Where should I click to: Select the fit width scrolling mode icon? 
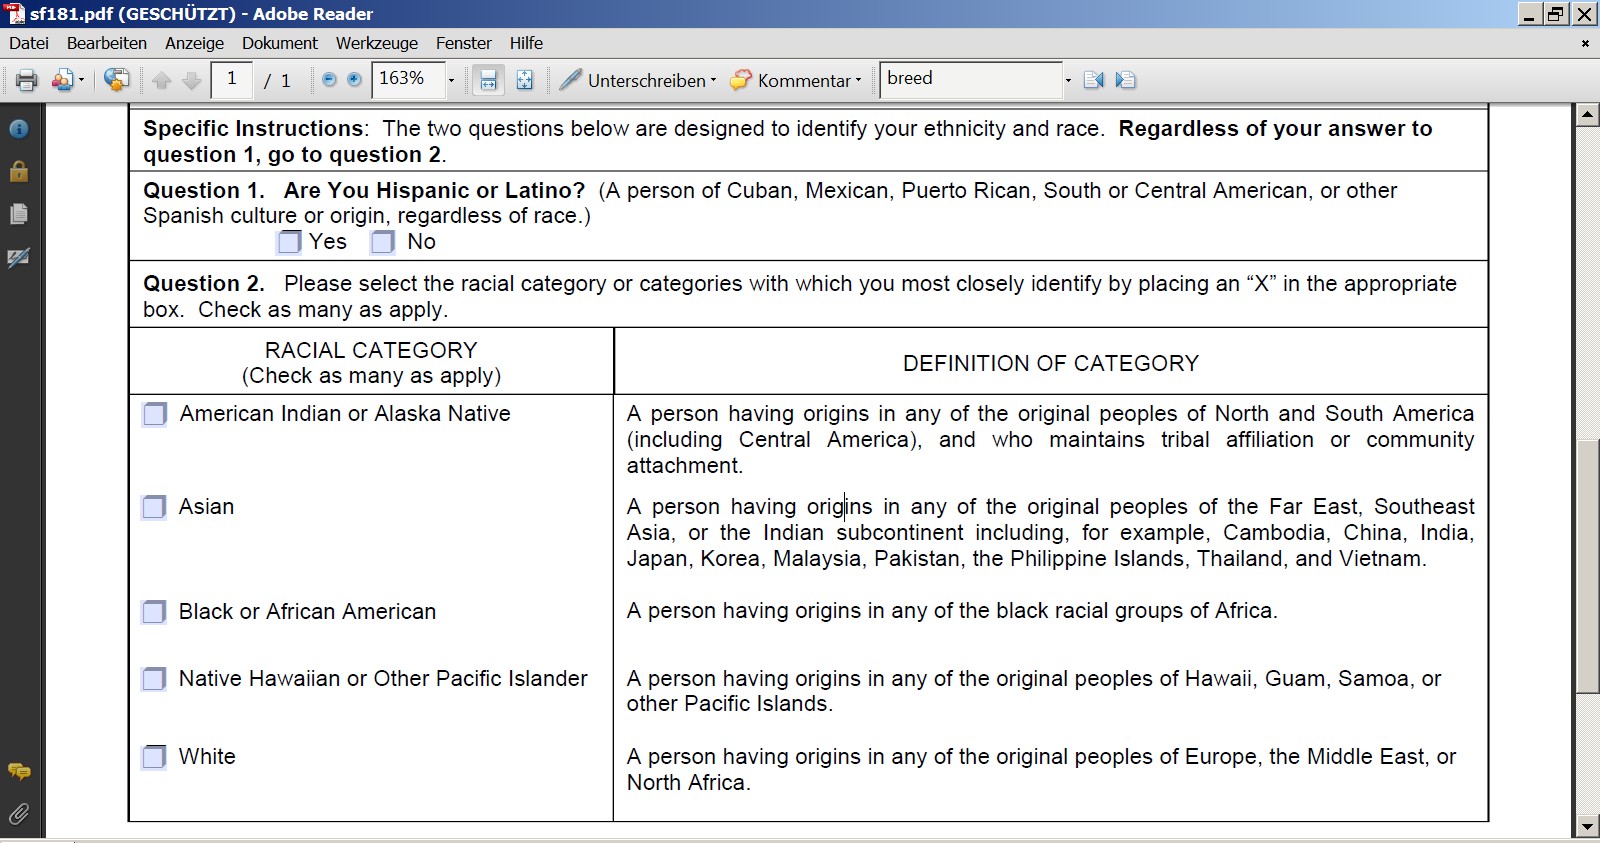(x=488, y=80)
